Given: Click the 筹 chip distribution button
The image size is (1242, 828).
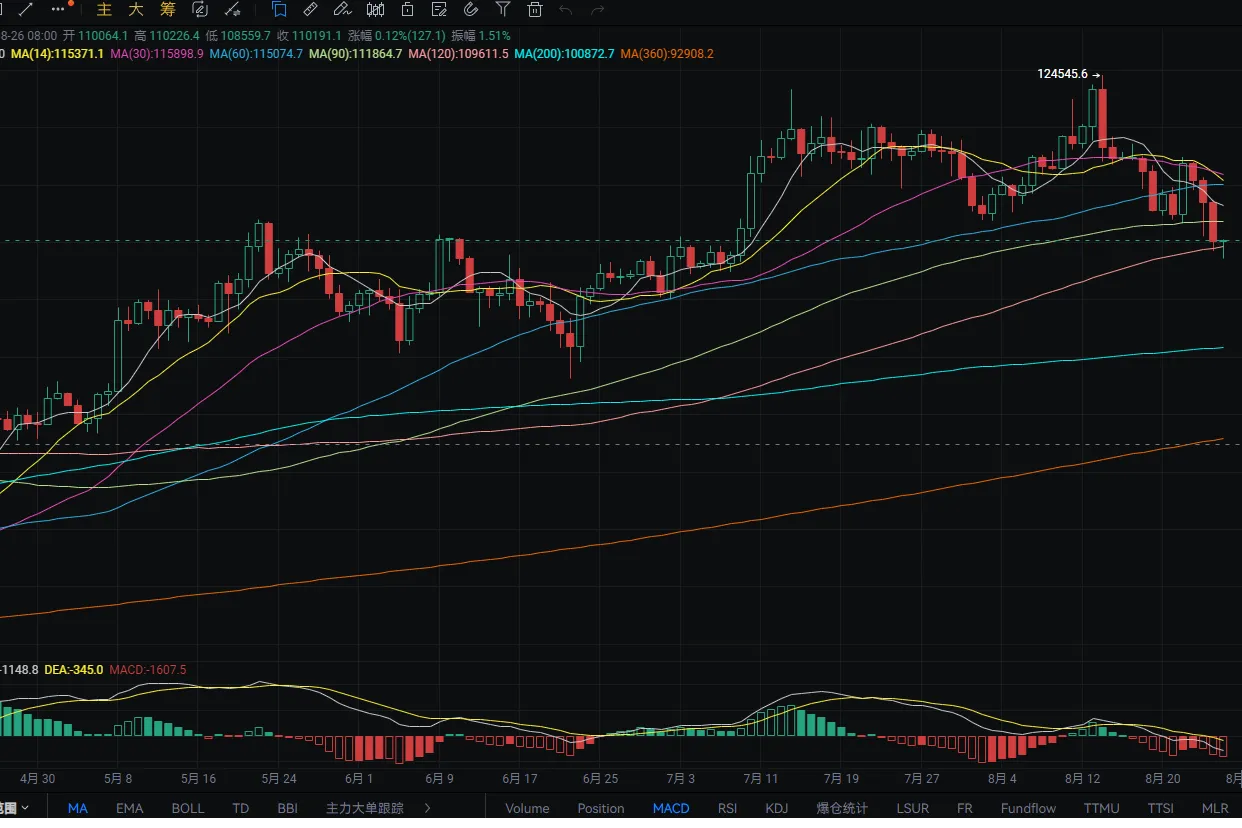Looking at the screenshot, I should 168,10.
